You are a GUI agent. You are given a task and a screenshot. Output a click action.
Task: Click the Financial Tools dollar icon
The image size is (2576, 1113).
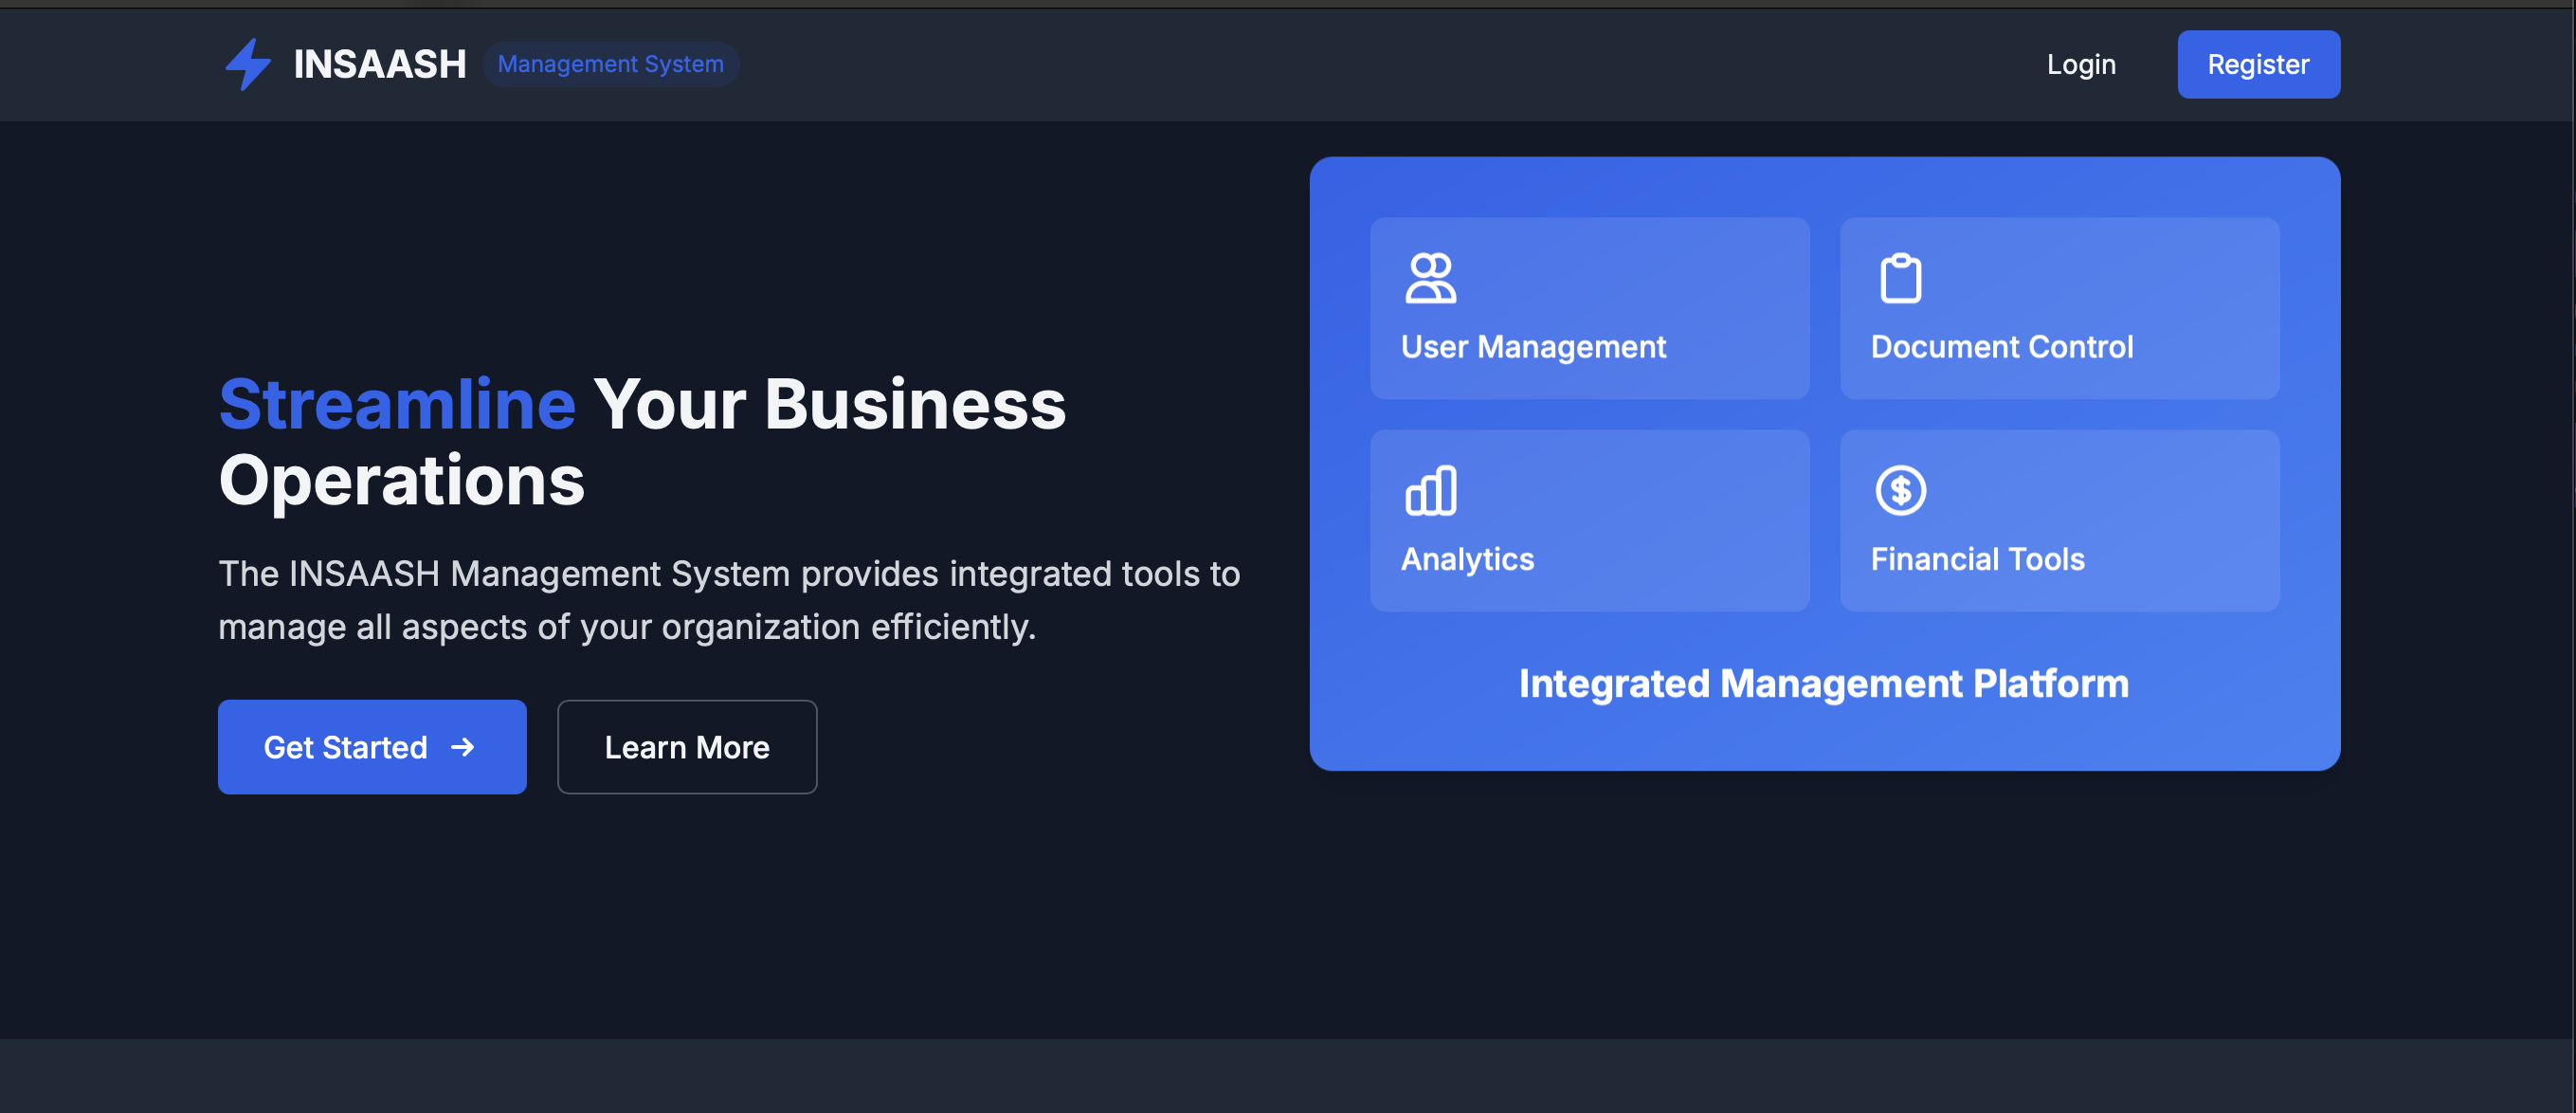pos(1901,489)
